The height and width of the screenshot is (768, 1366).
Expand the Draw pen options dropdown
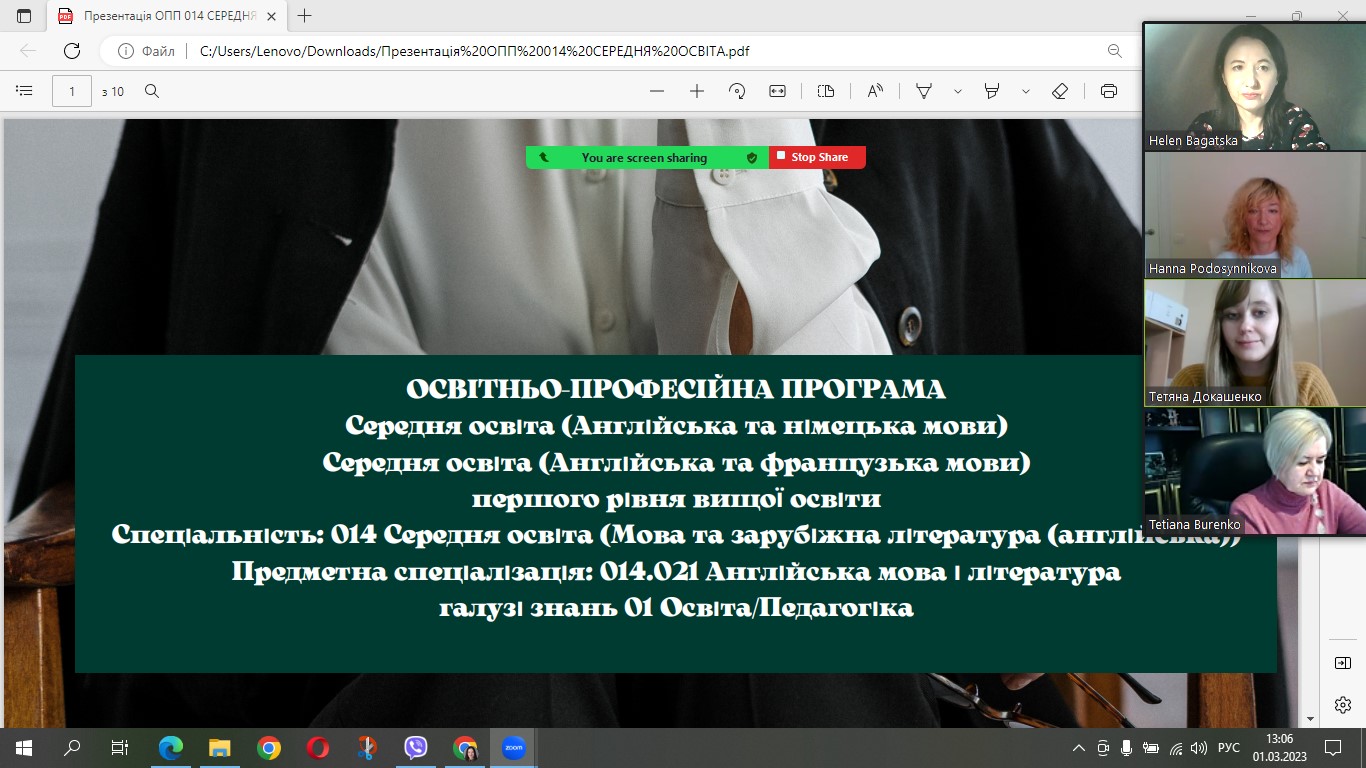(958, 91)
